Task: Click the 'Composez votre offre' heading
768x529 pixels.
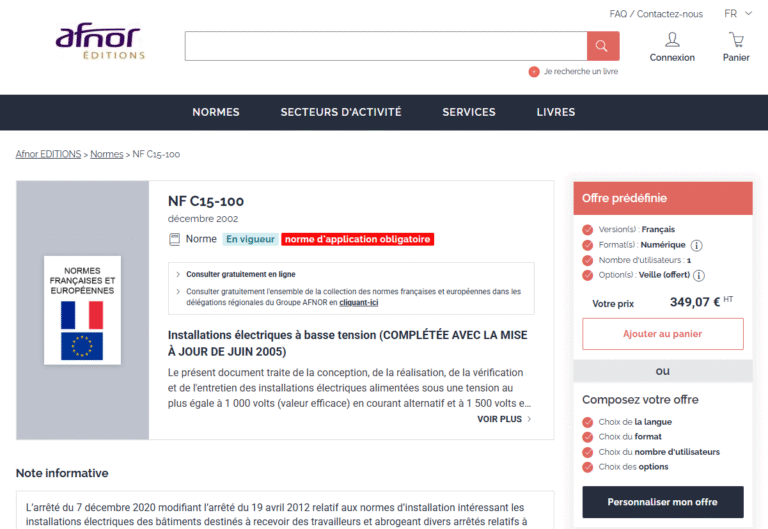Action: click(640, 400)
